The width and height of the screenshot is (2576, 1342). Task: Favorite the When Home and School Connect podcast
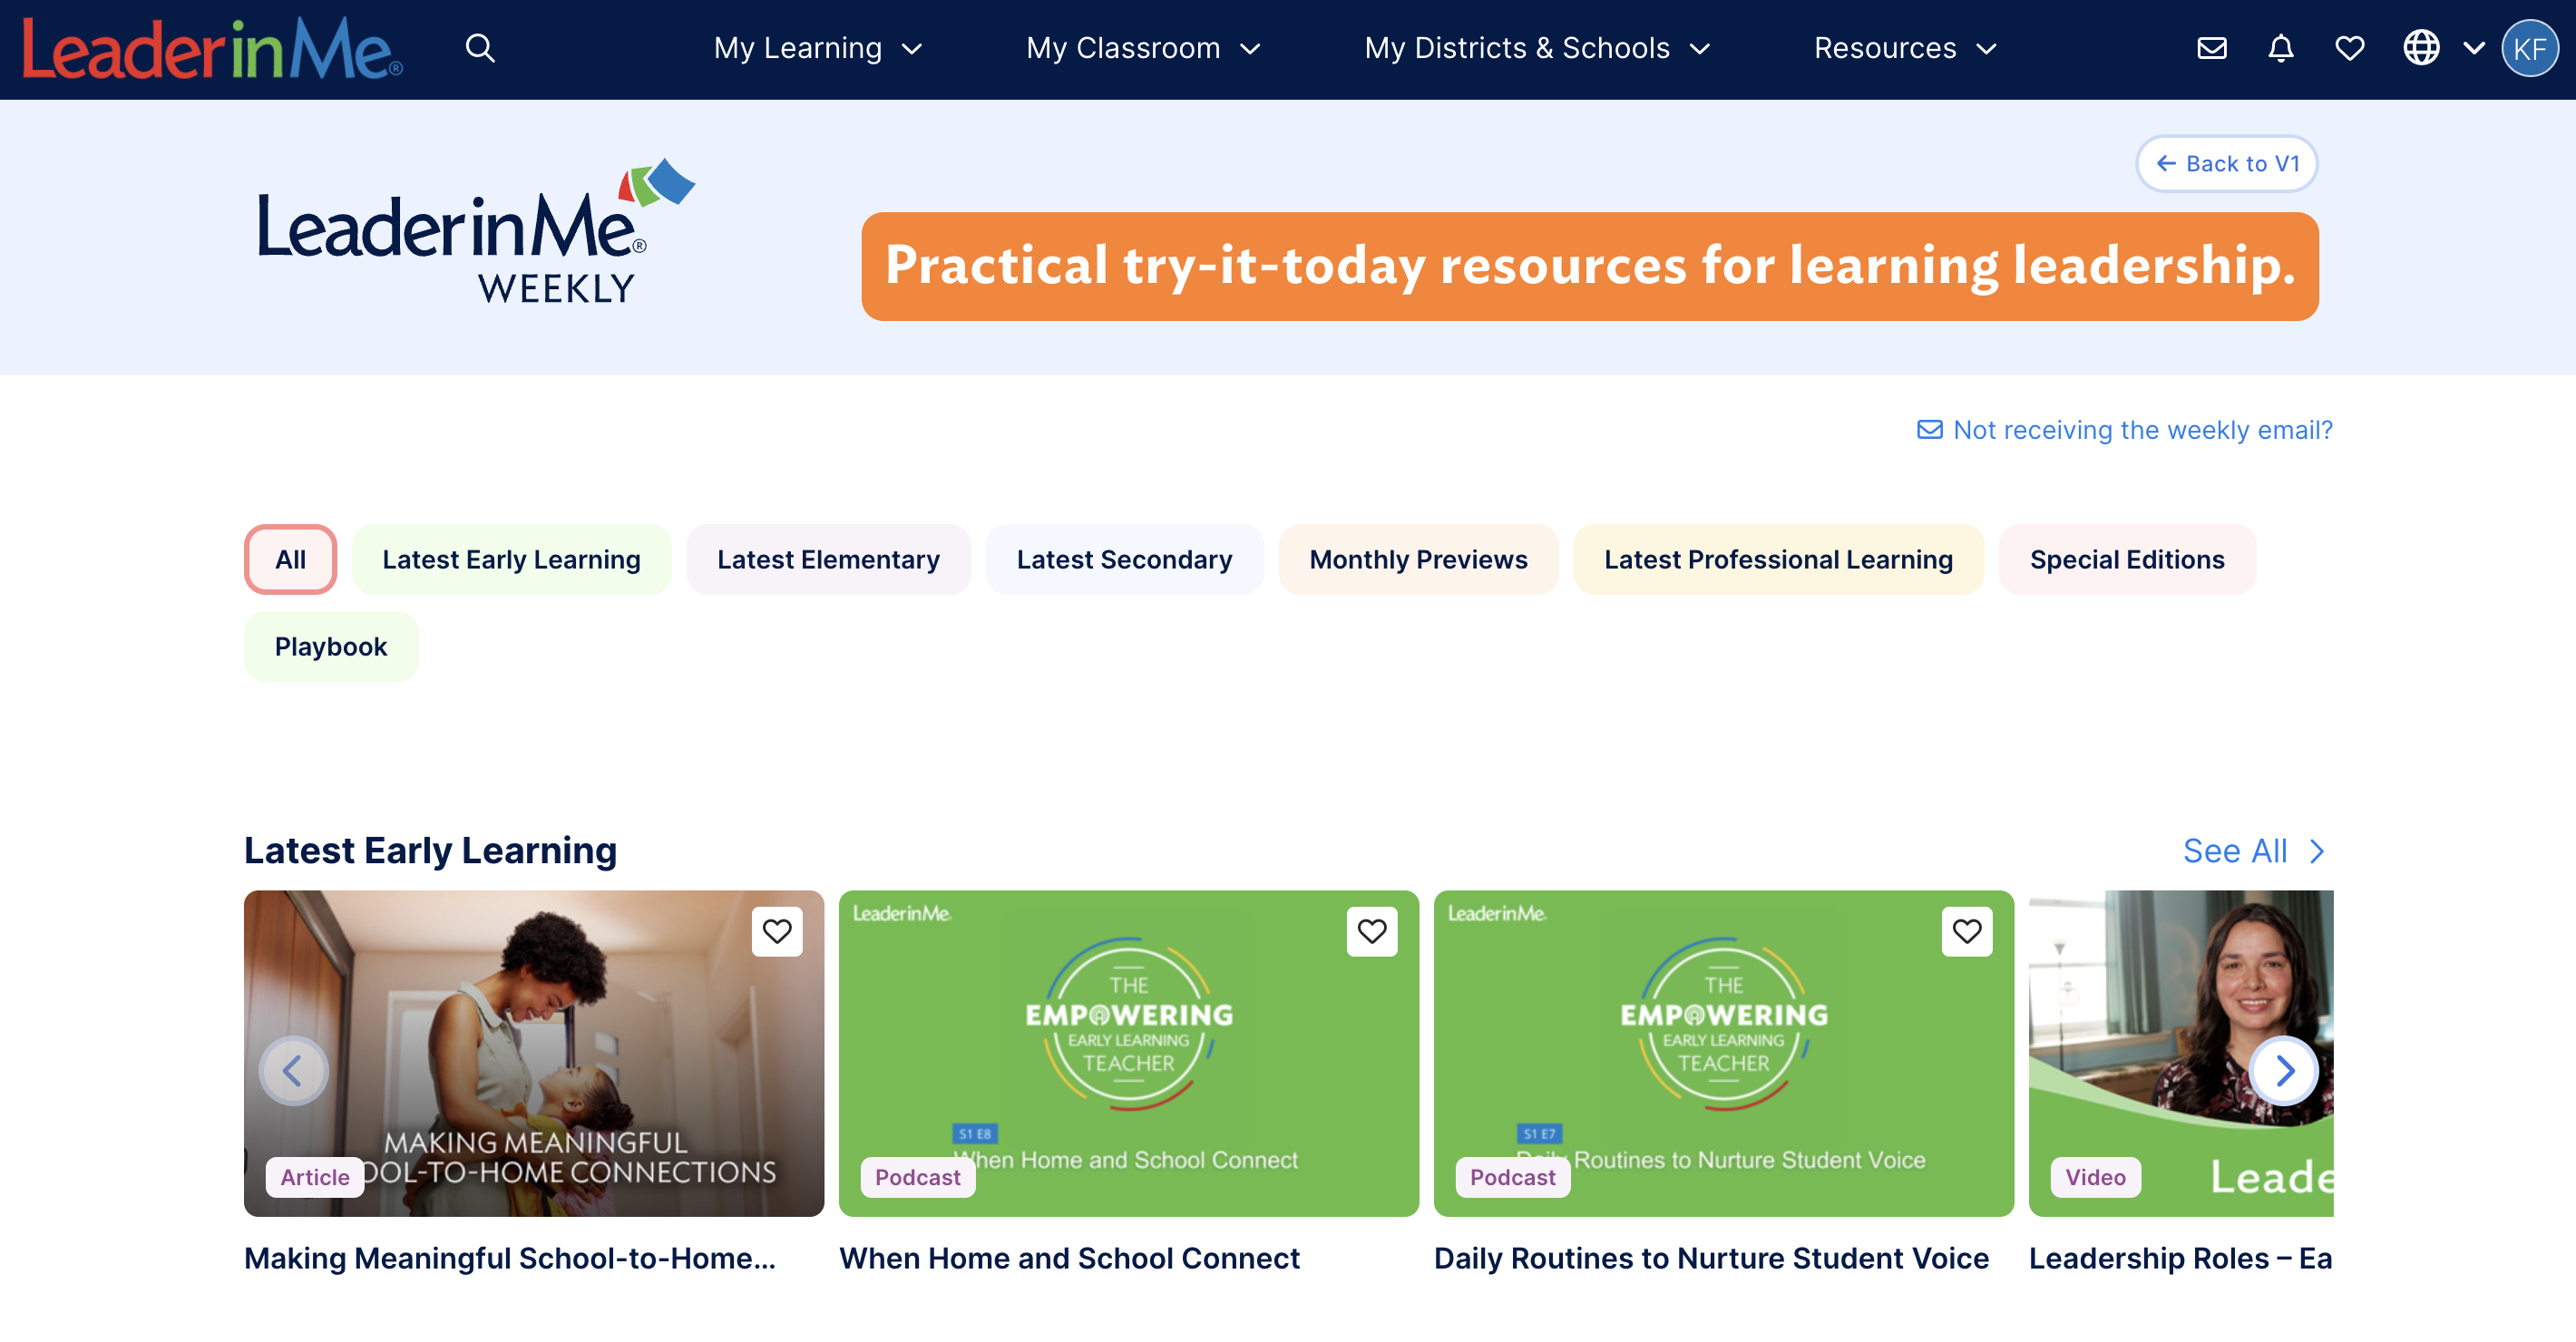point(1371,931)
